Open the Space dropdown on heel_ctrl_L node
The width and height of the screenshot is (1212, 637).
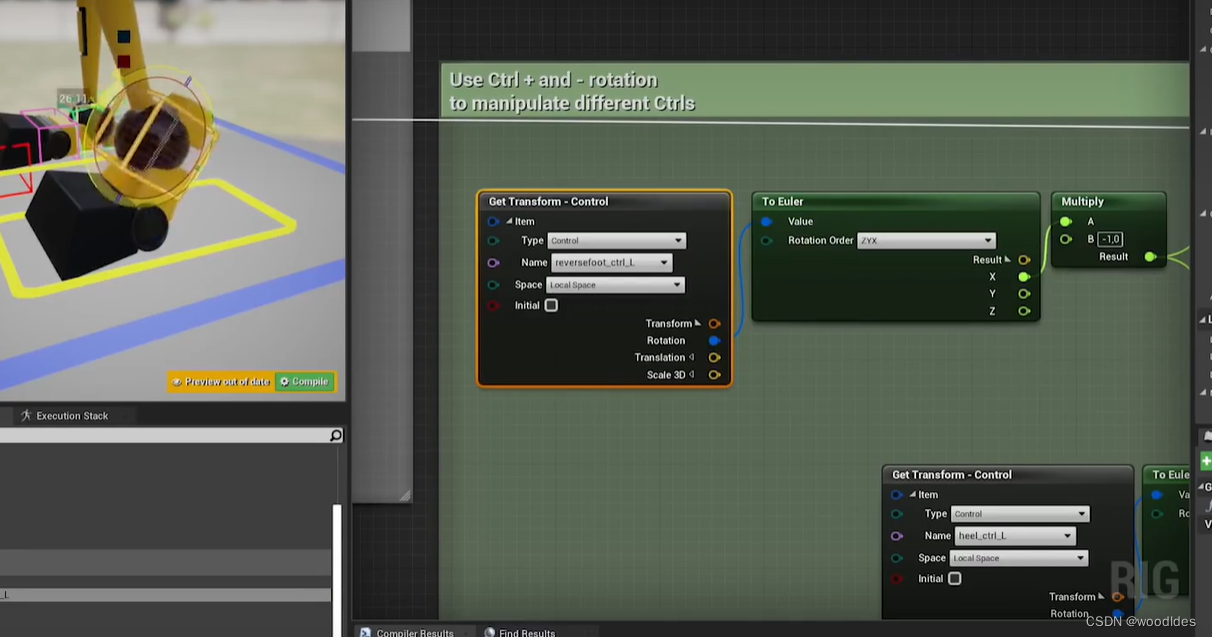click(x=1018, y=557)
